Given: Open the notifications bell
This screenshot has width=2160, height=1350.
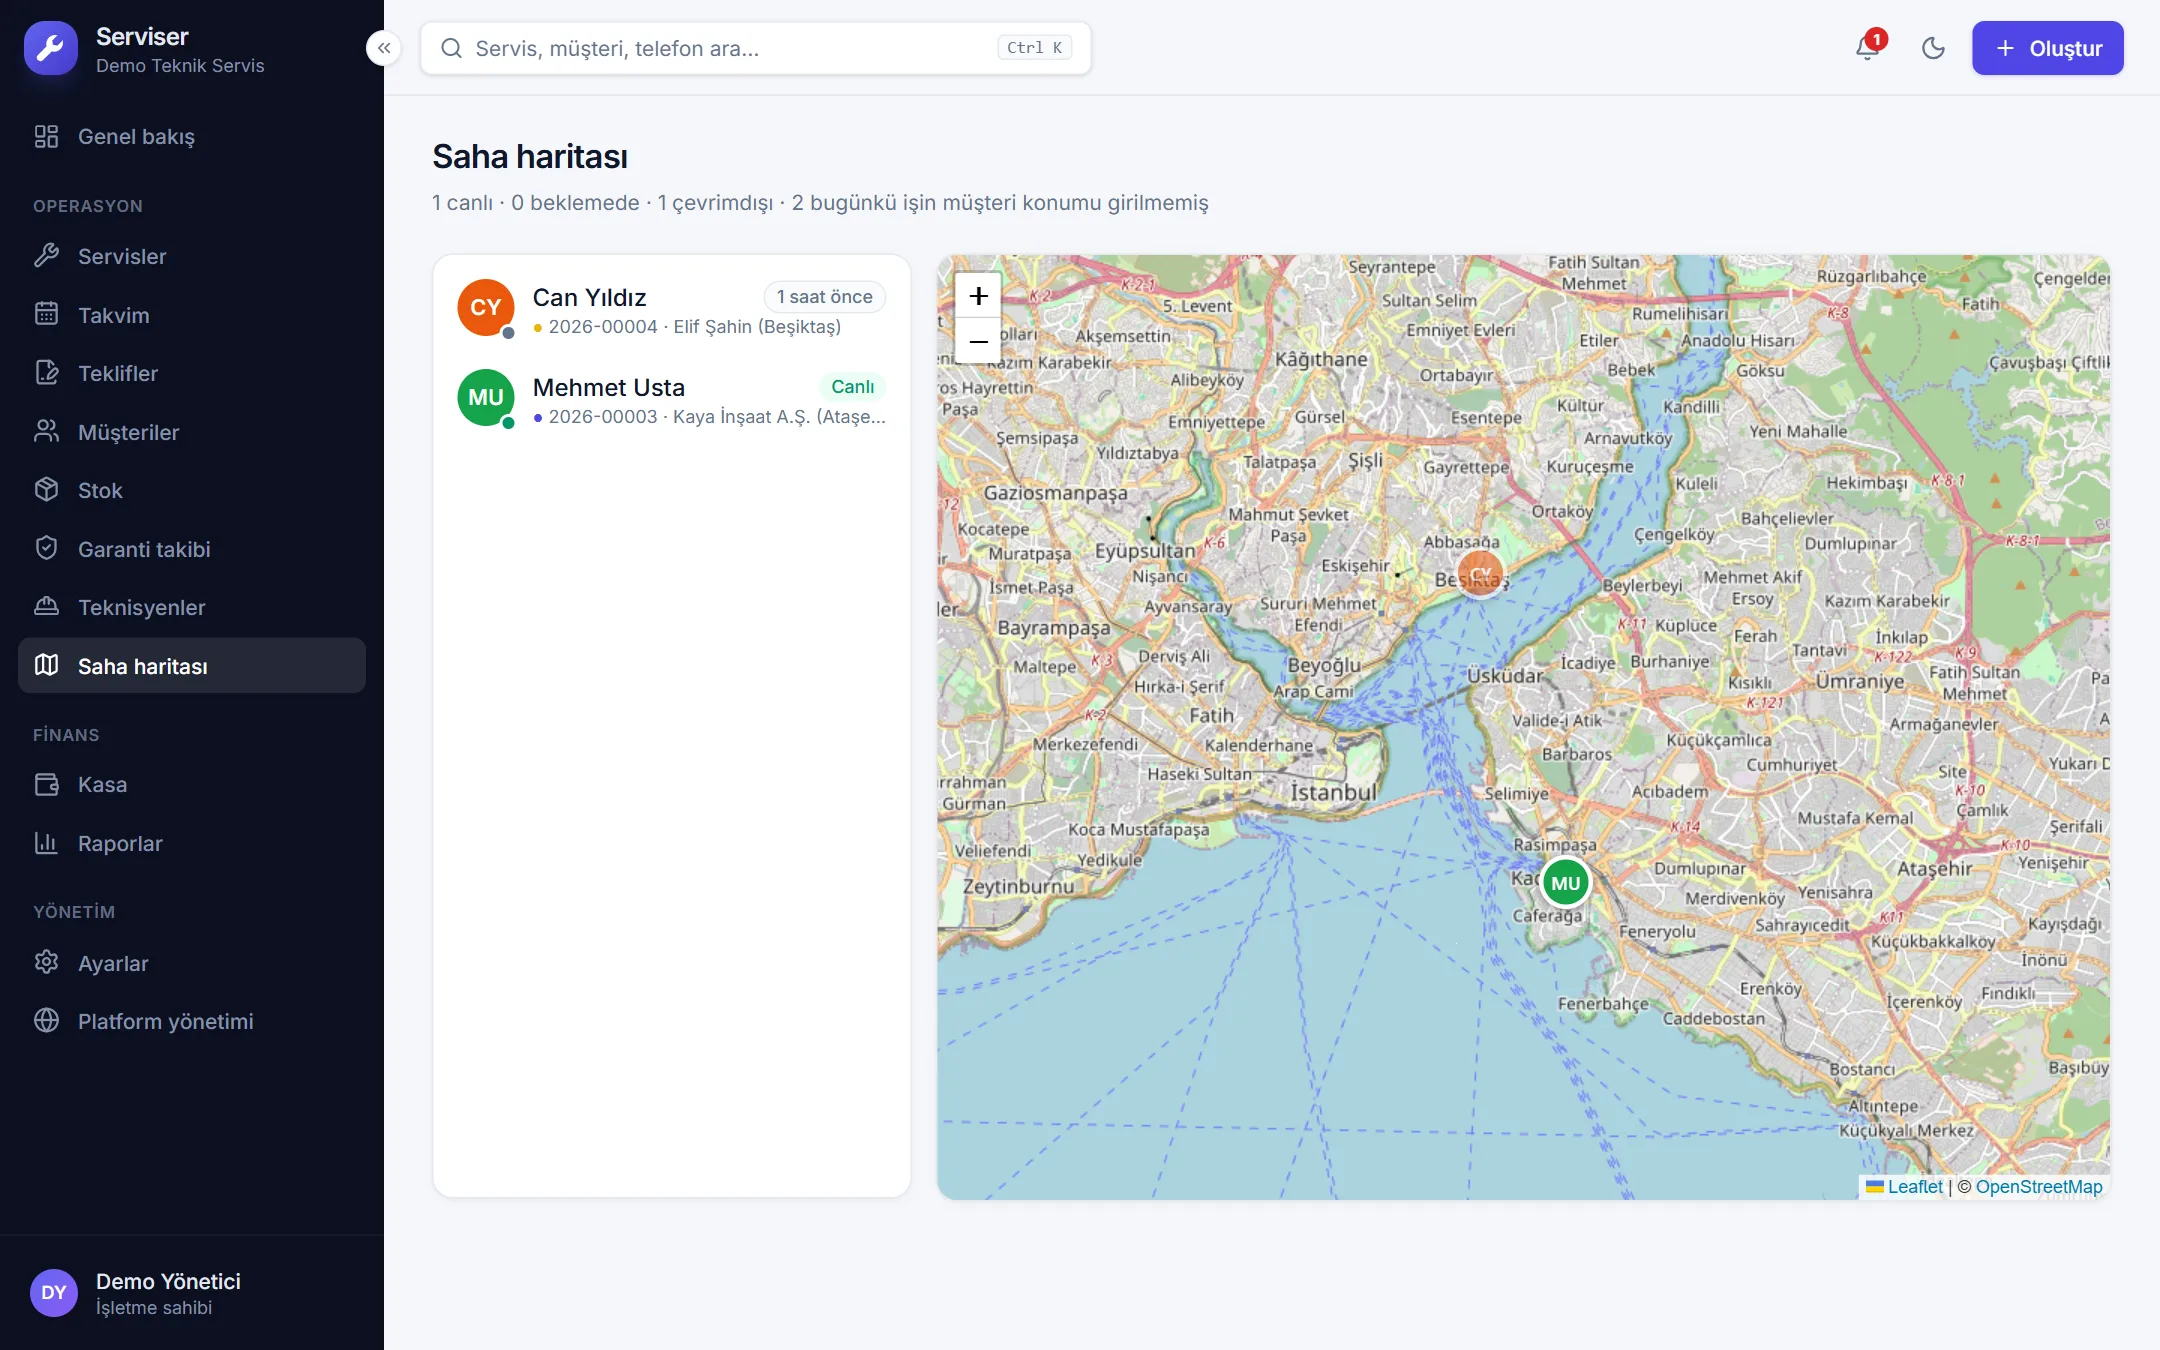Looking at the screenshot, I should coord(1867,48).
